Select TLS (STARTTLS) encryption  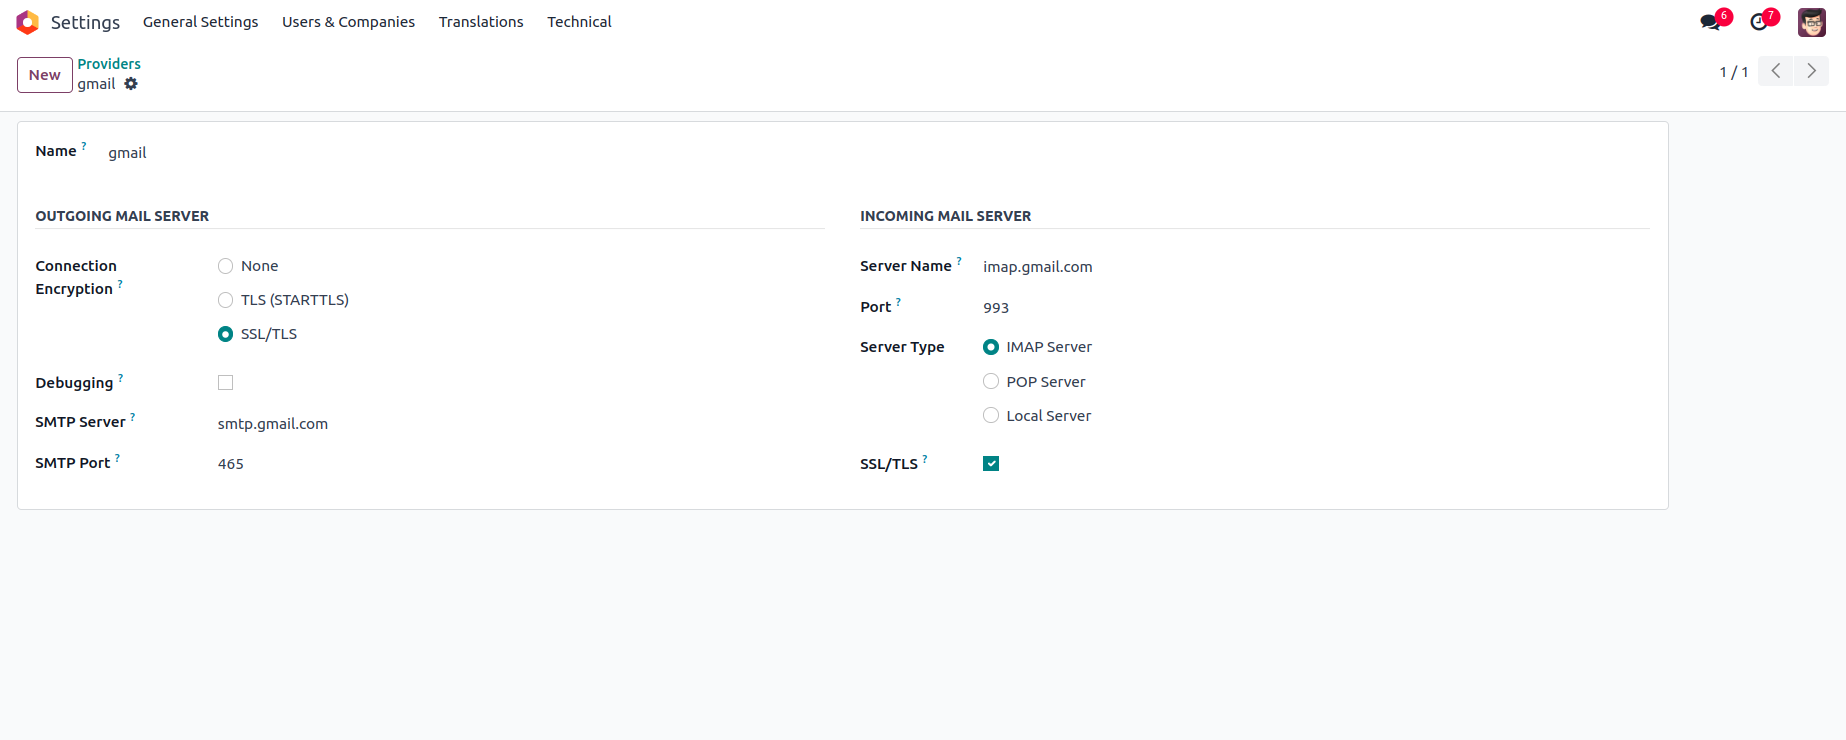pos(226,300)
